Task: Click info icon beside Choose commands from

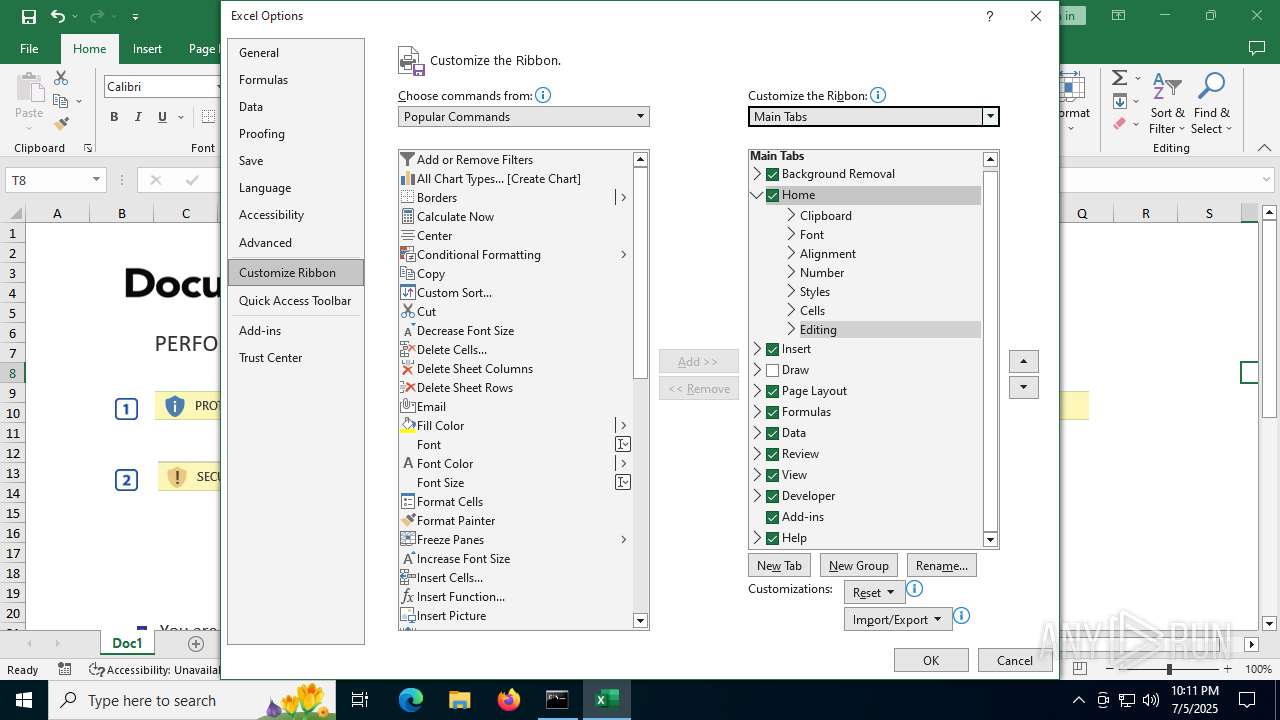Action: 543,96
